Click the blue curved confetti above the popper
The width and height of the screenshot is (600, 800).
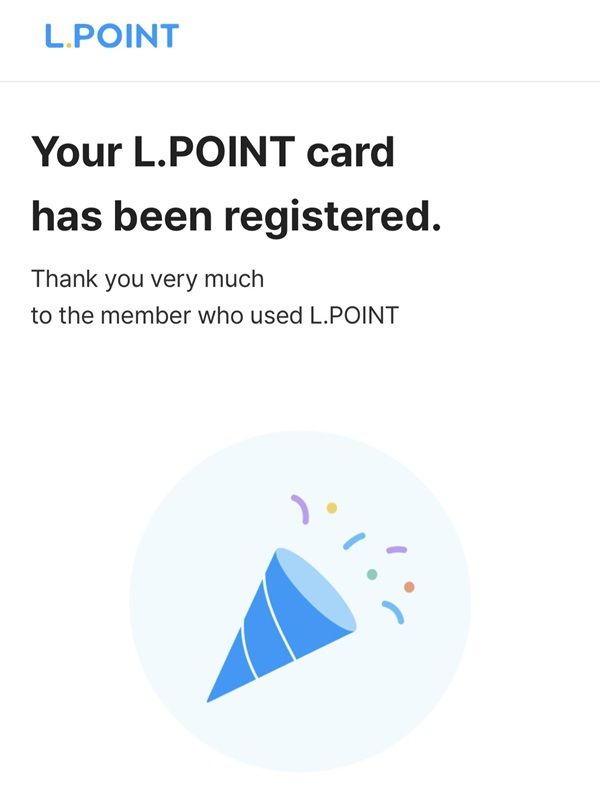(x=355, y=540)
